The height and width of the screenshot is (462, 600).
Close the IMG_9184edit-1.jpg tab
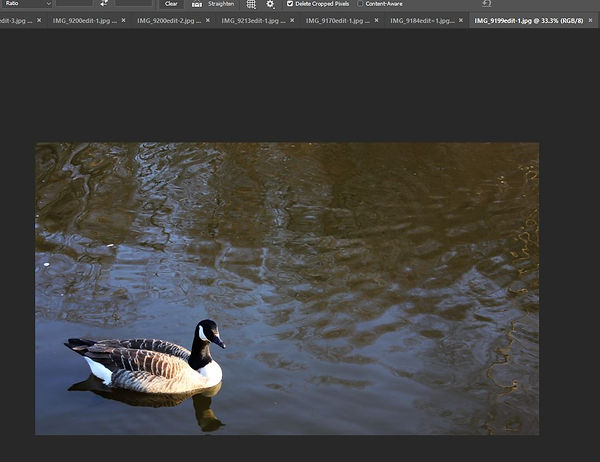(x=461, y=20)
